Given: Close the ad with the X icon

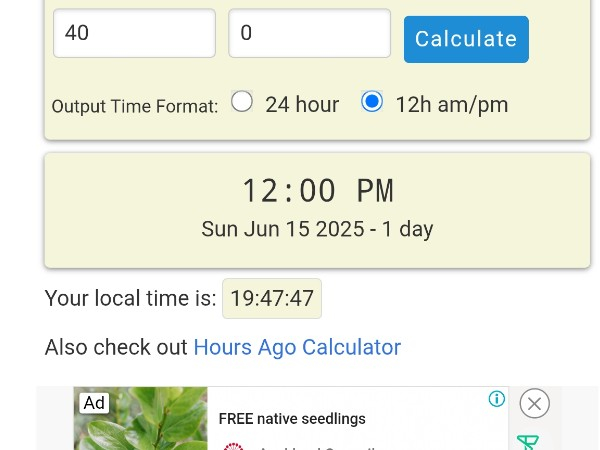Looking at the screenshot, I should click(535, 403).
